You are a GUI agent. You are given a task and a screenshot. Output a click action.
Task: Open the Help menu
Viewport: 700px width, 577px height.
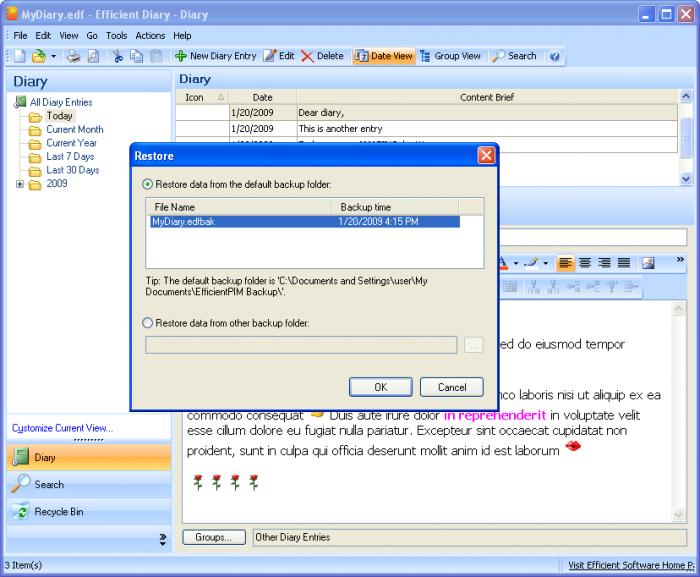(182, 36)
